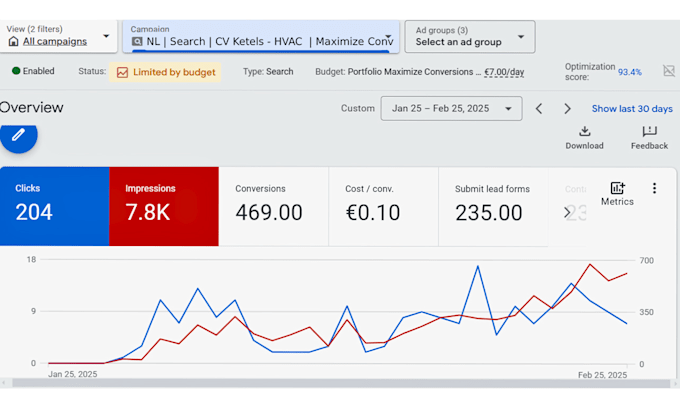Open the Campaign selector dropdown

click(x=261, y=37)
